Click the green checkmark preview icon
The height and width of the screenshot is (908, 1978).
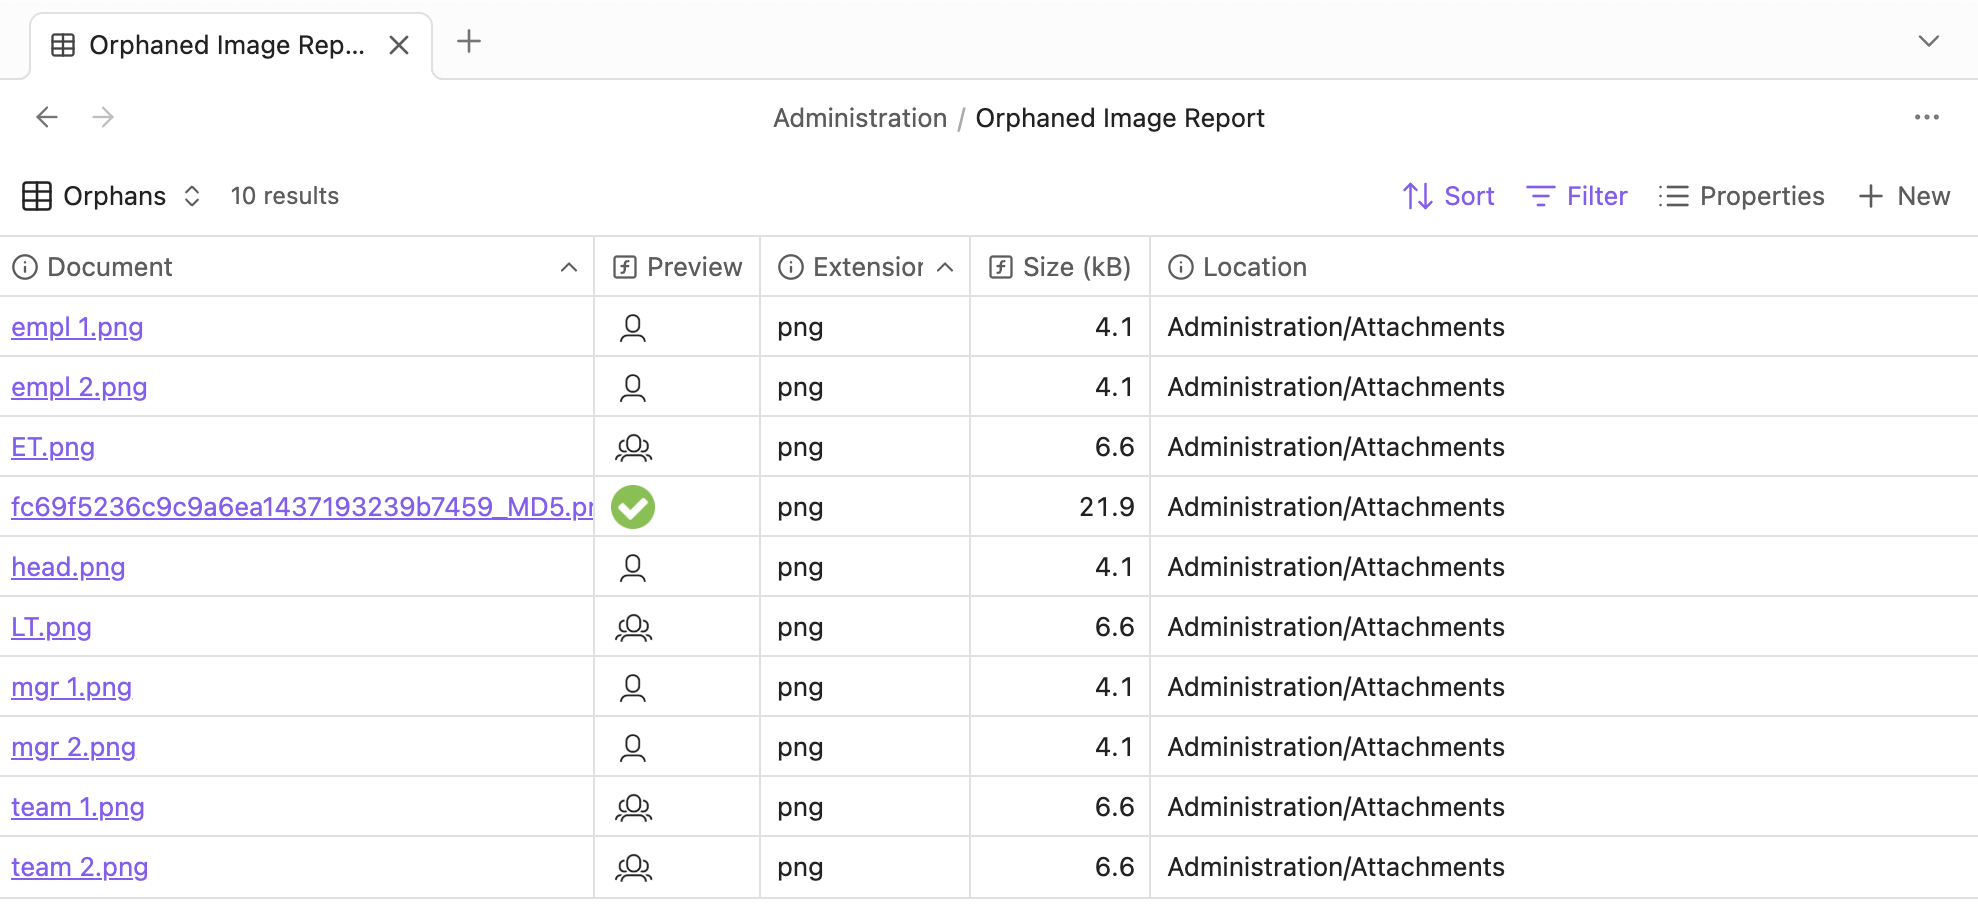633,507
